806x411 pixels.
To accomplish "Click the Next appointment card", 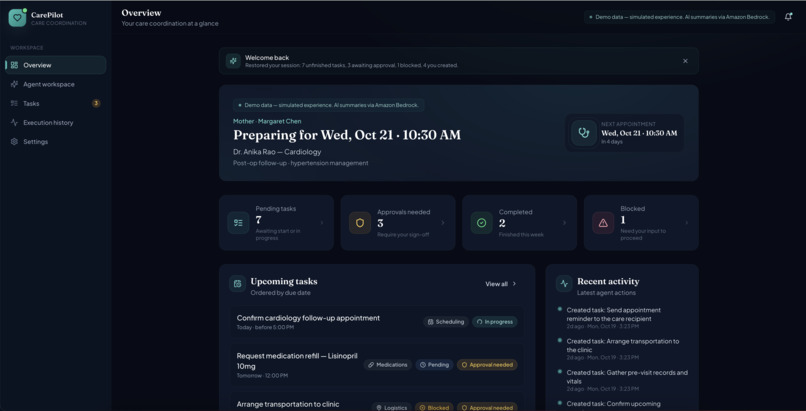I will pos(625,133).
